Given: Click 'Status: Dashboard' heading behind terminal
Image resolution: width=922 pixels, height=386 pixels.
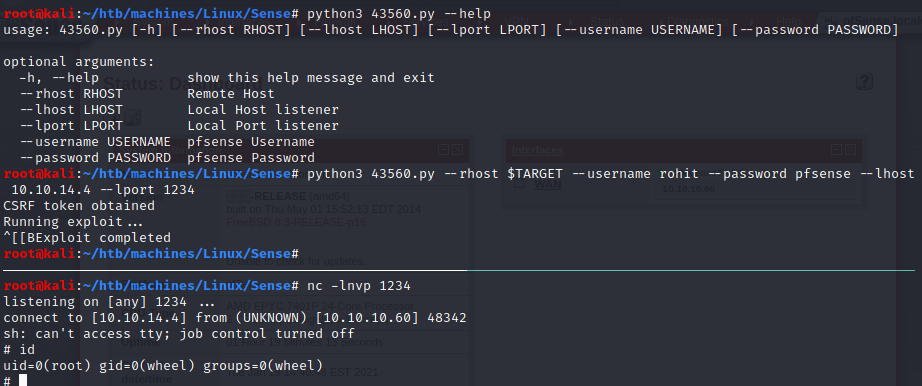Looking at the screenshot, I should pos(183,84).
